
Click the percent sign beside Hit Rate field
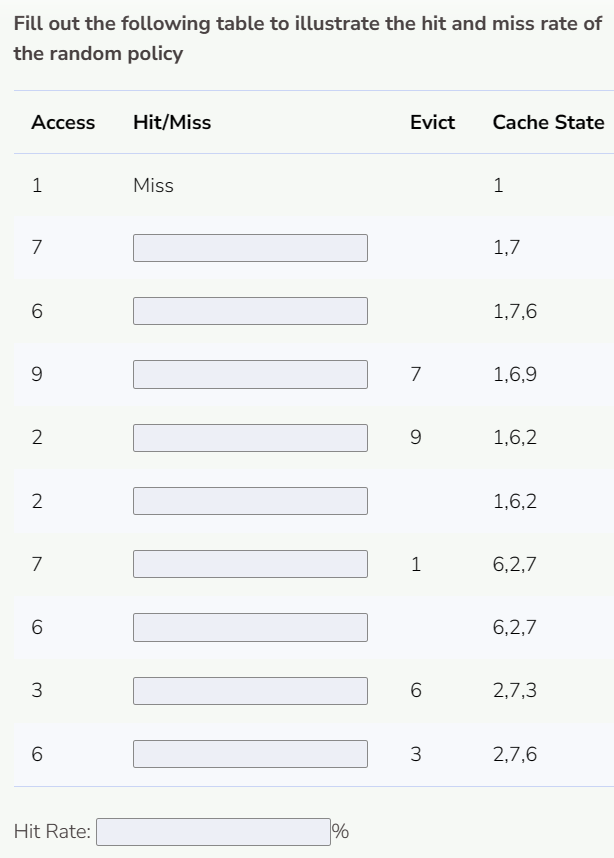(x=336, y=829)
